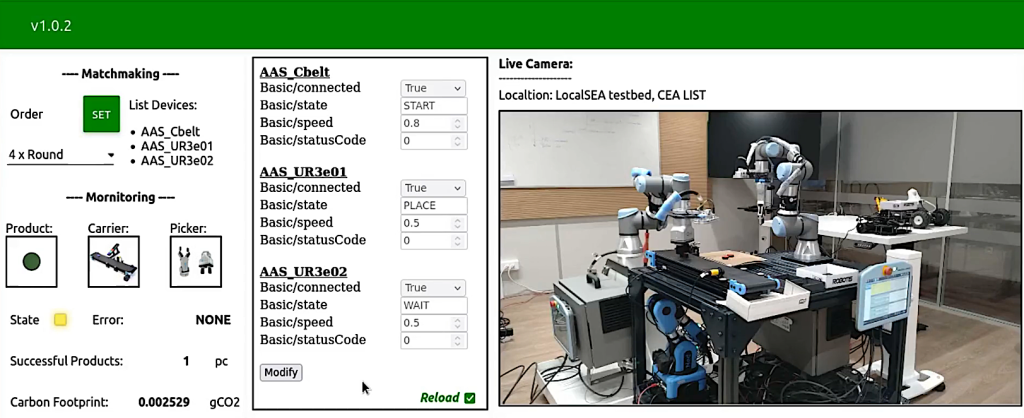Click AAS_UR3e01 Basic/state field showing PLACE

[x=433, y=206]
